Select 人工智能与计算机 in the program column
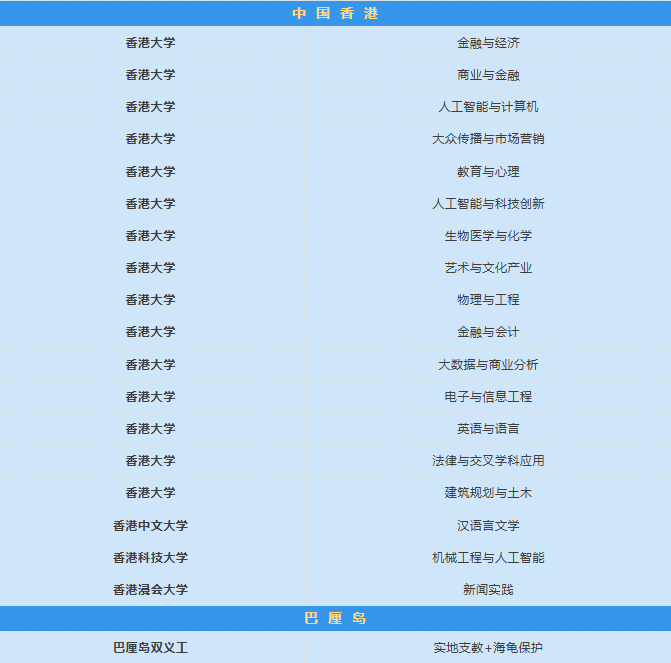Image resolution: width=671 pixels, height=663 pixels. point(488,107)
